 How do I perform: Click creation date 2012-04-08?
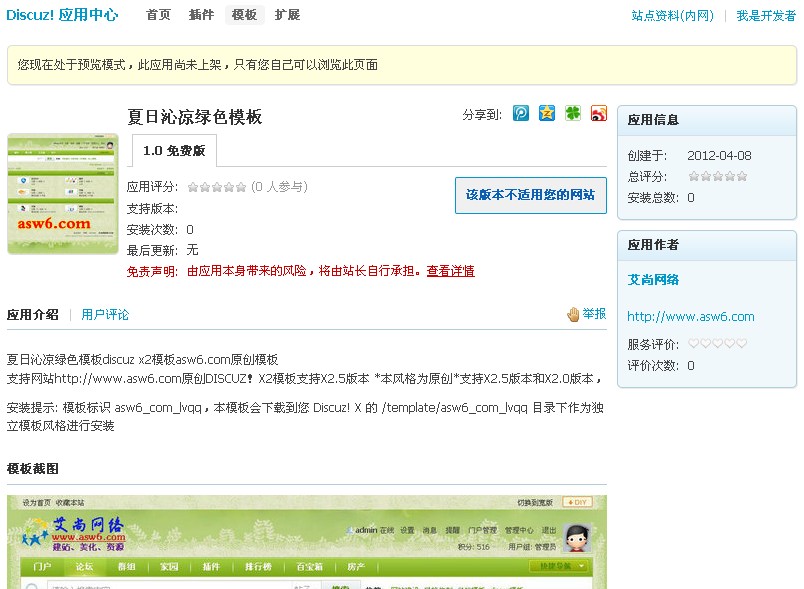pos(719,156)
